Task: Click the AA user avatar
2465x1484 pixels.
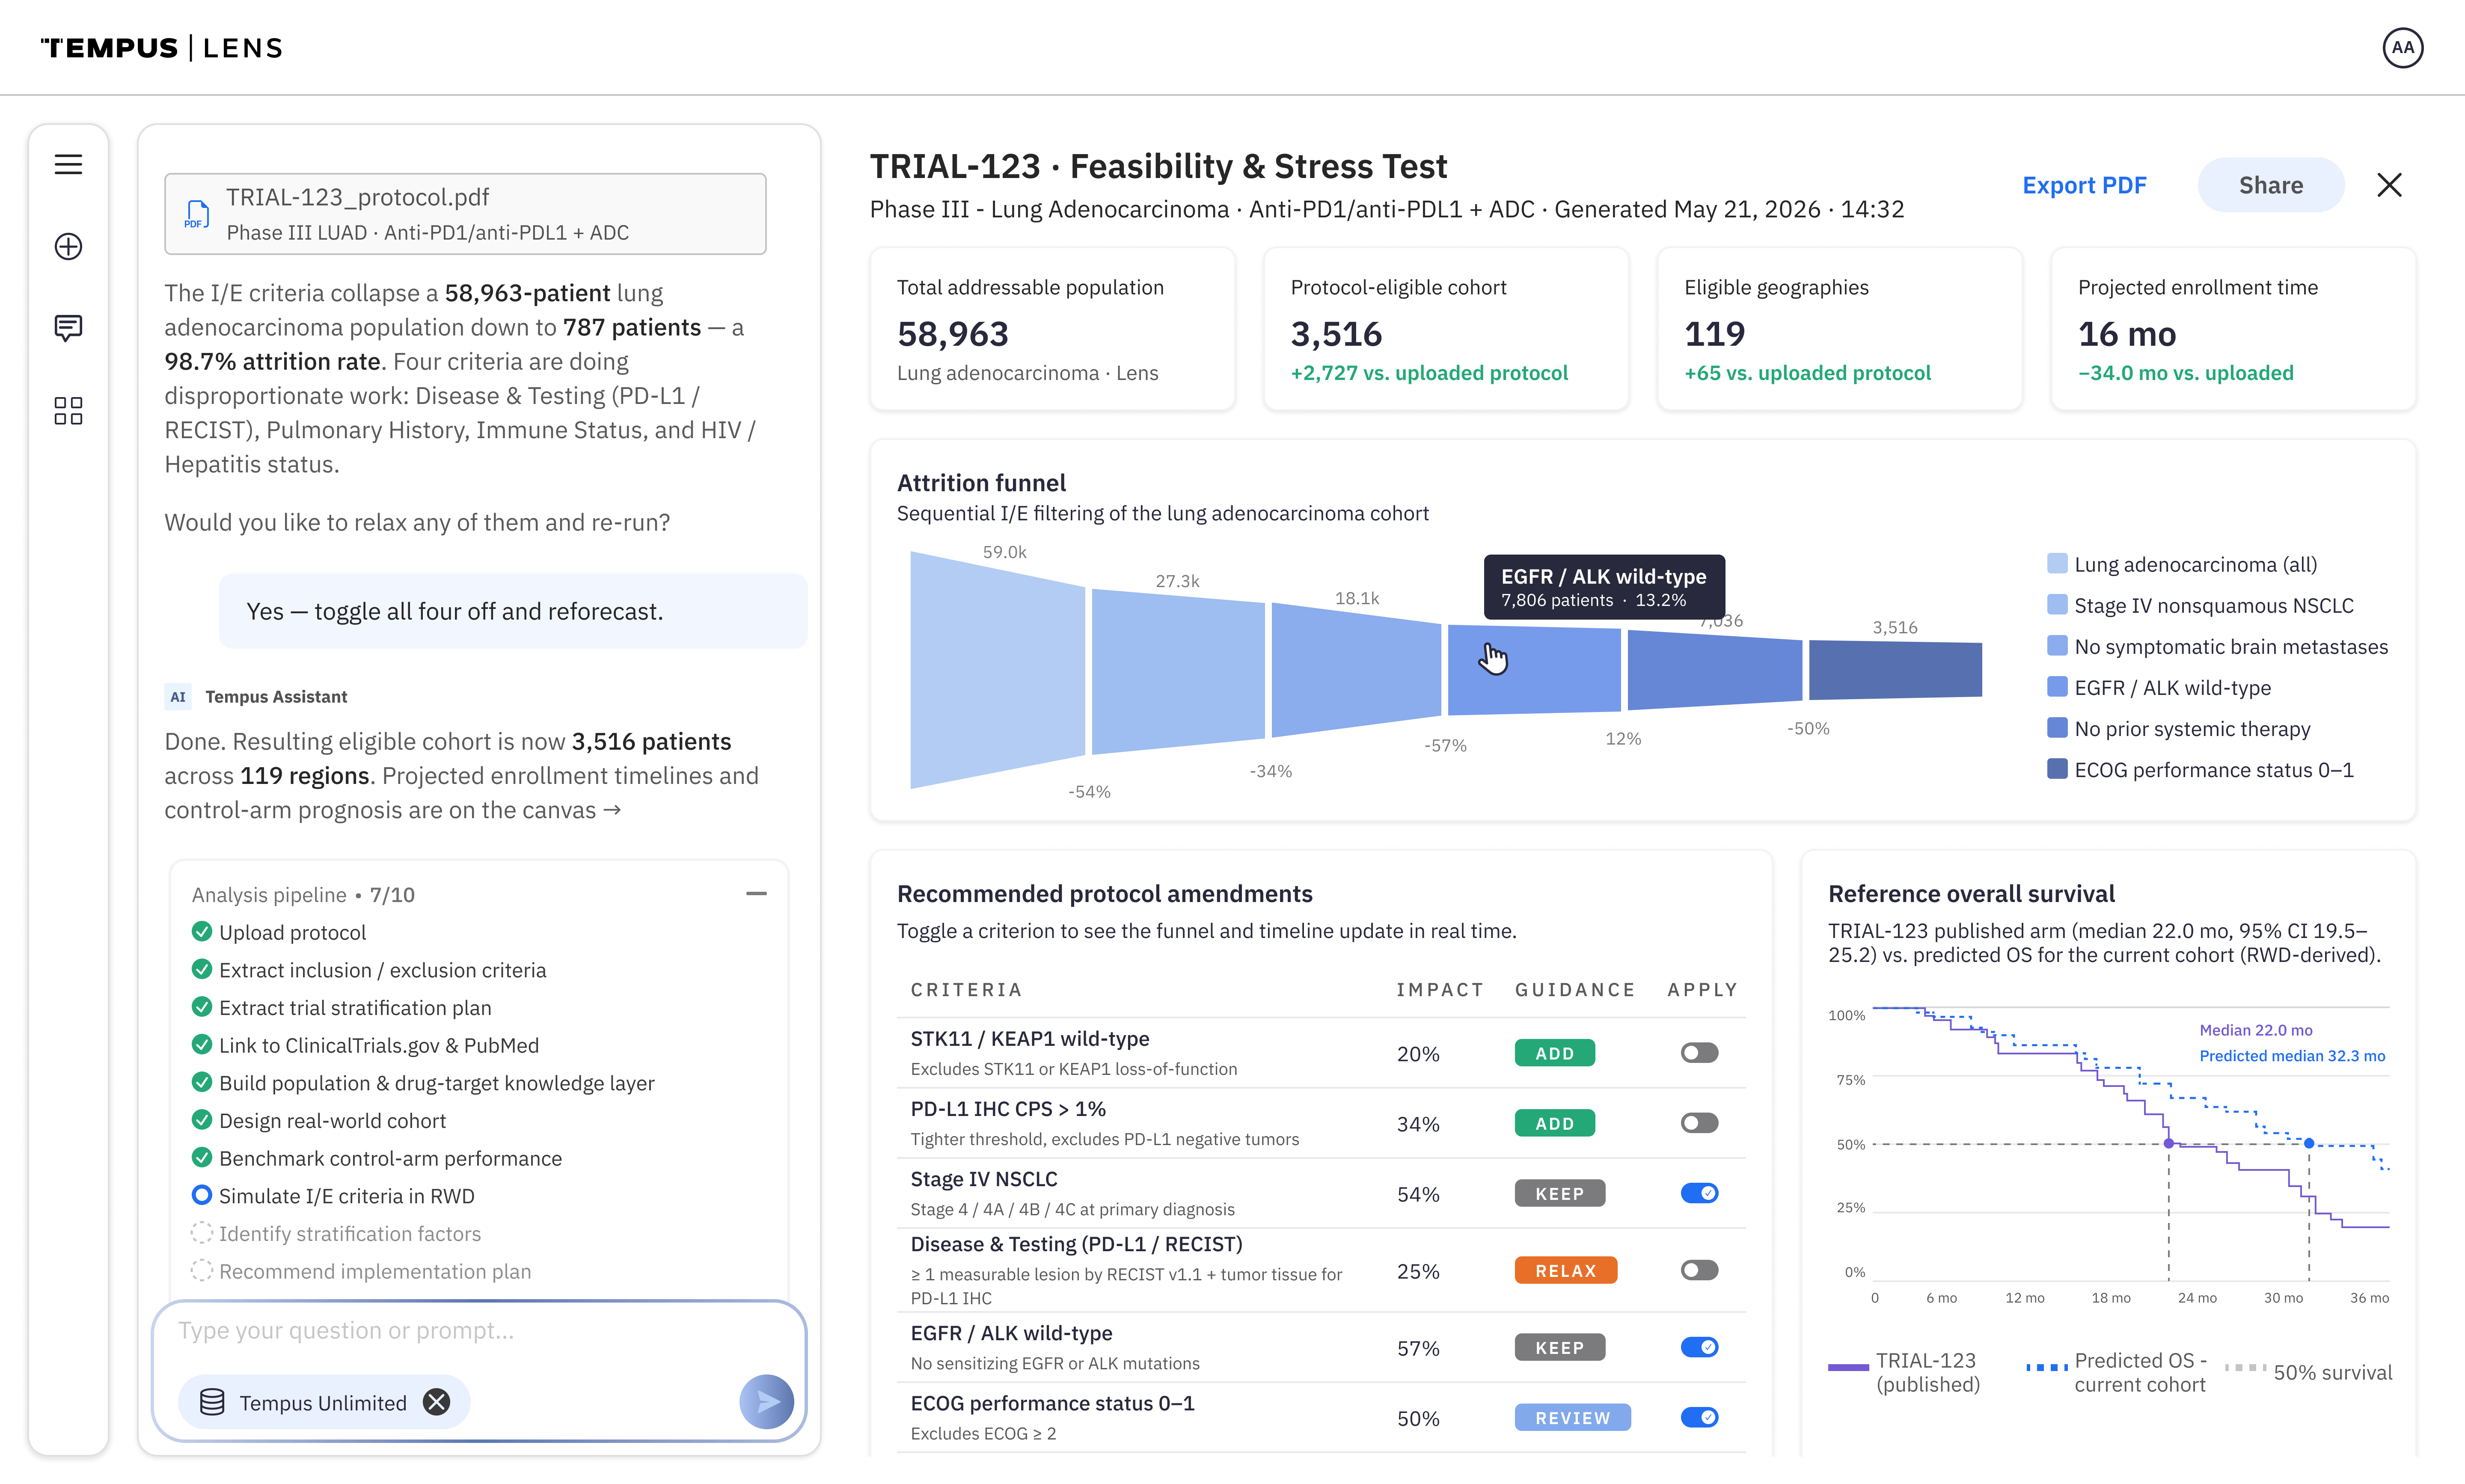Action: tap(2402, 48)
